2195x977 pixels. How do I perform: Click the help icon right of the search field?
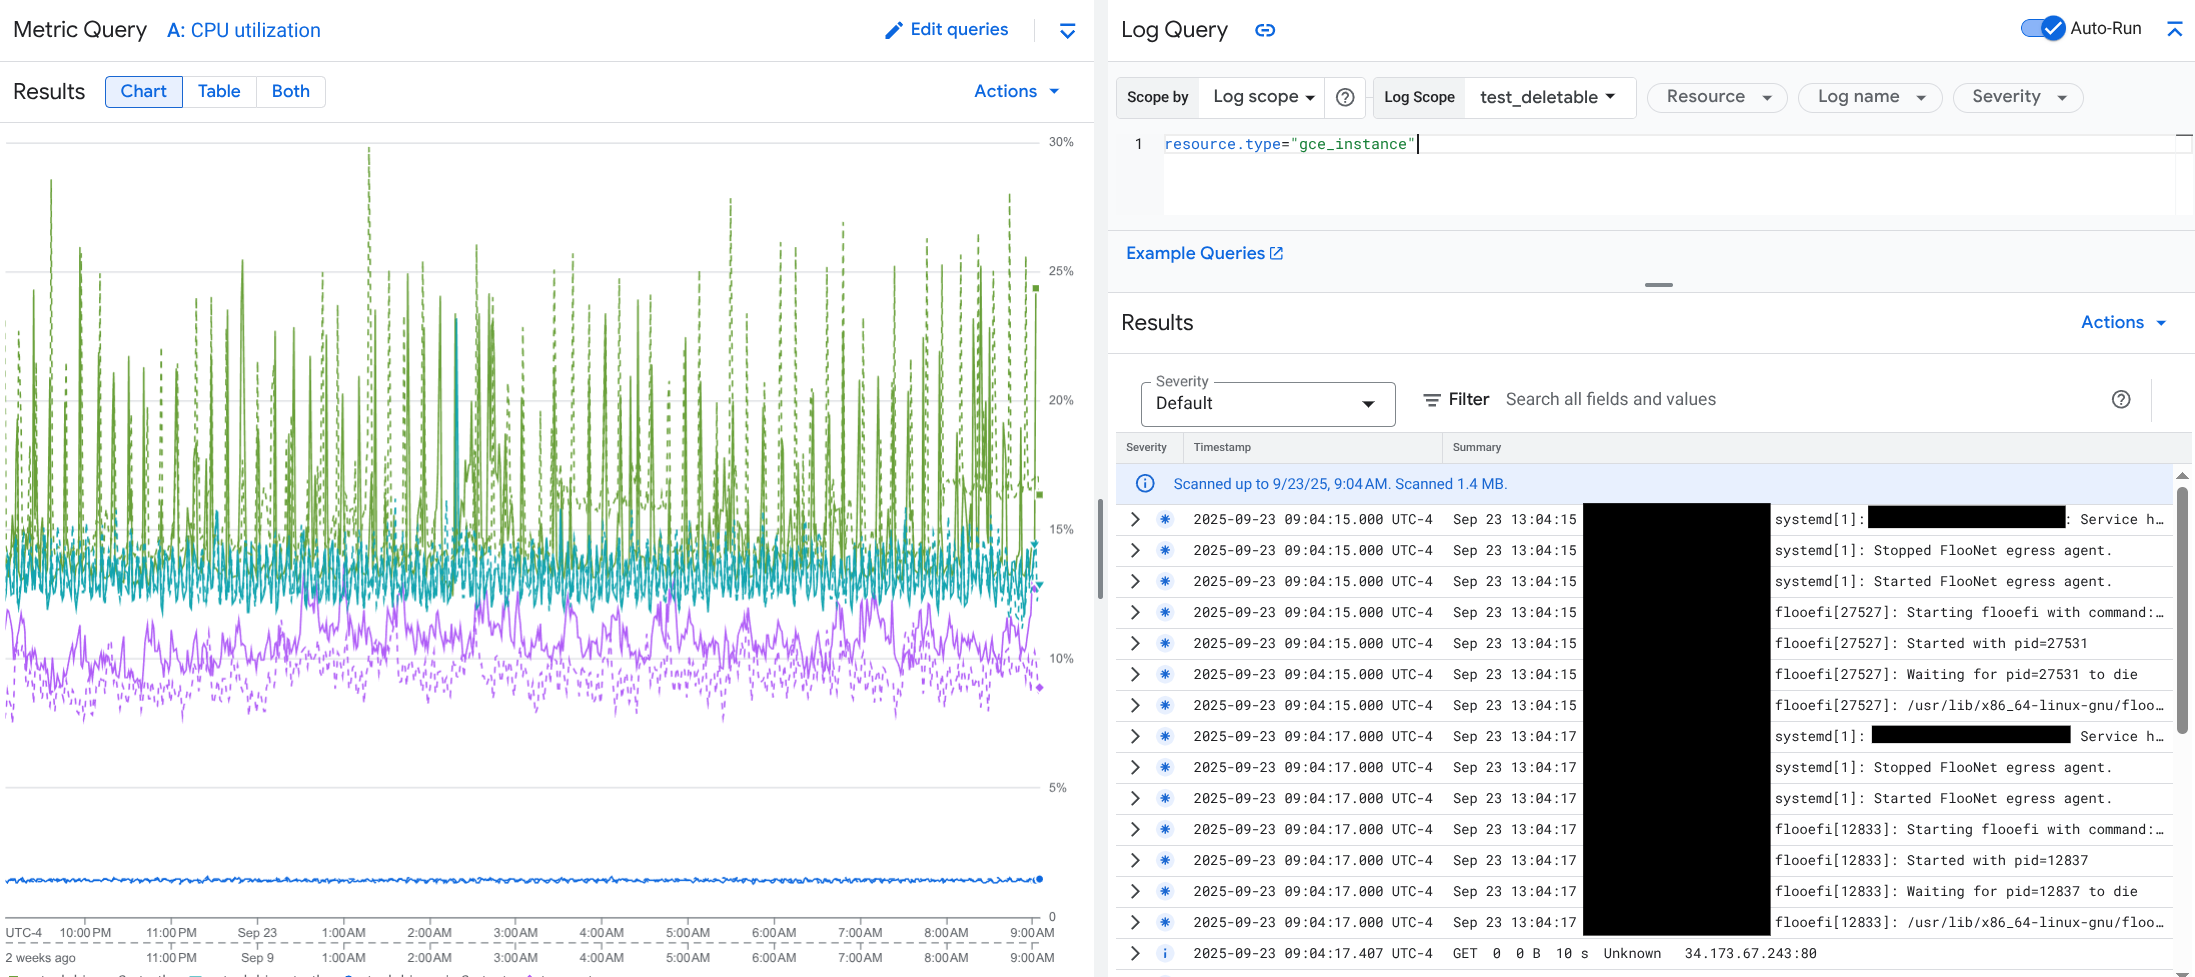[2121, 399]
